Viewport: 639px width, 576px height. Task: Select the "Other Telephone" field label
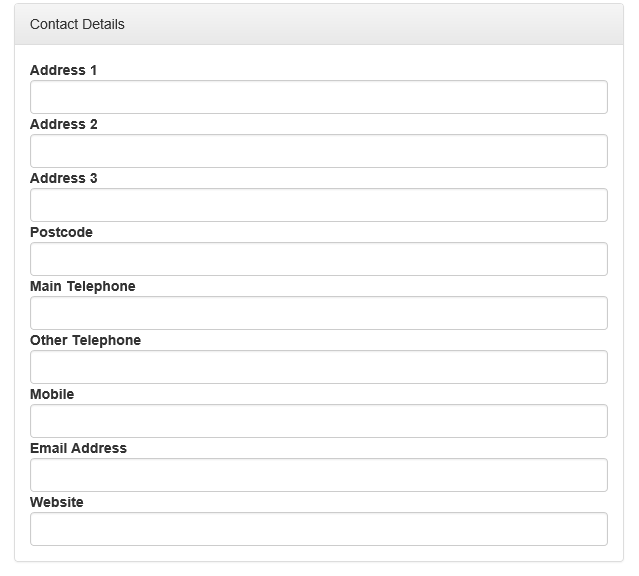pyautogui.click(x=85, y=340)
